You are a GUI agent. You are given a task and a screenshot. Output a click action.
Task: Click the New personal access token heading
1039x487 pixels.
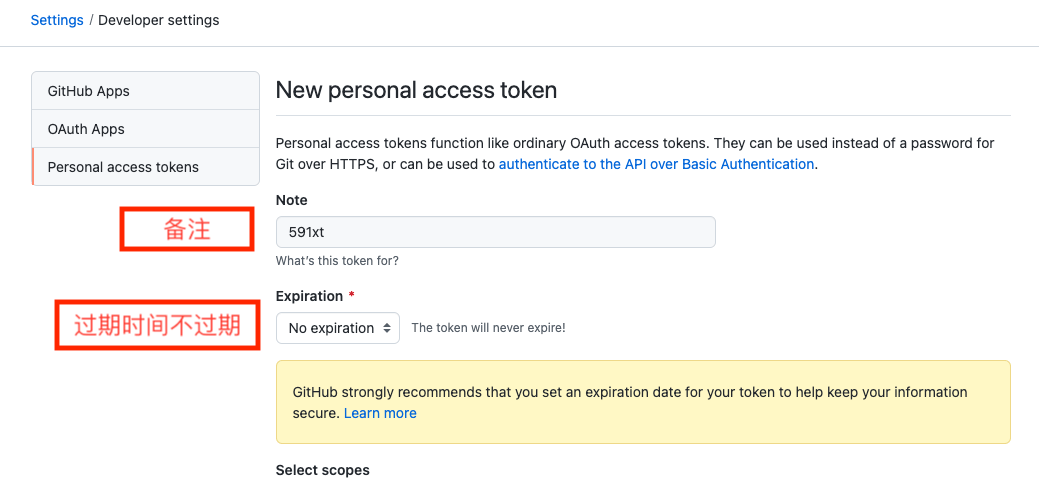tap(415, 90)
